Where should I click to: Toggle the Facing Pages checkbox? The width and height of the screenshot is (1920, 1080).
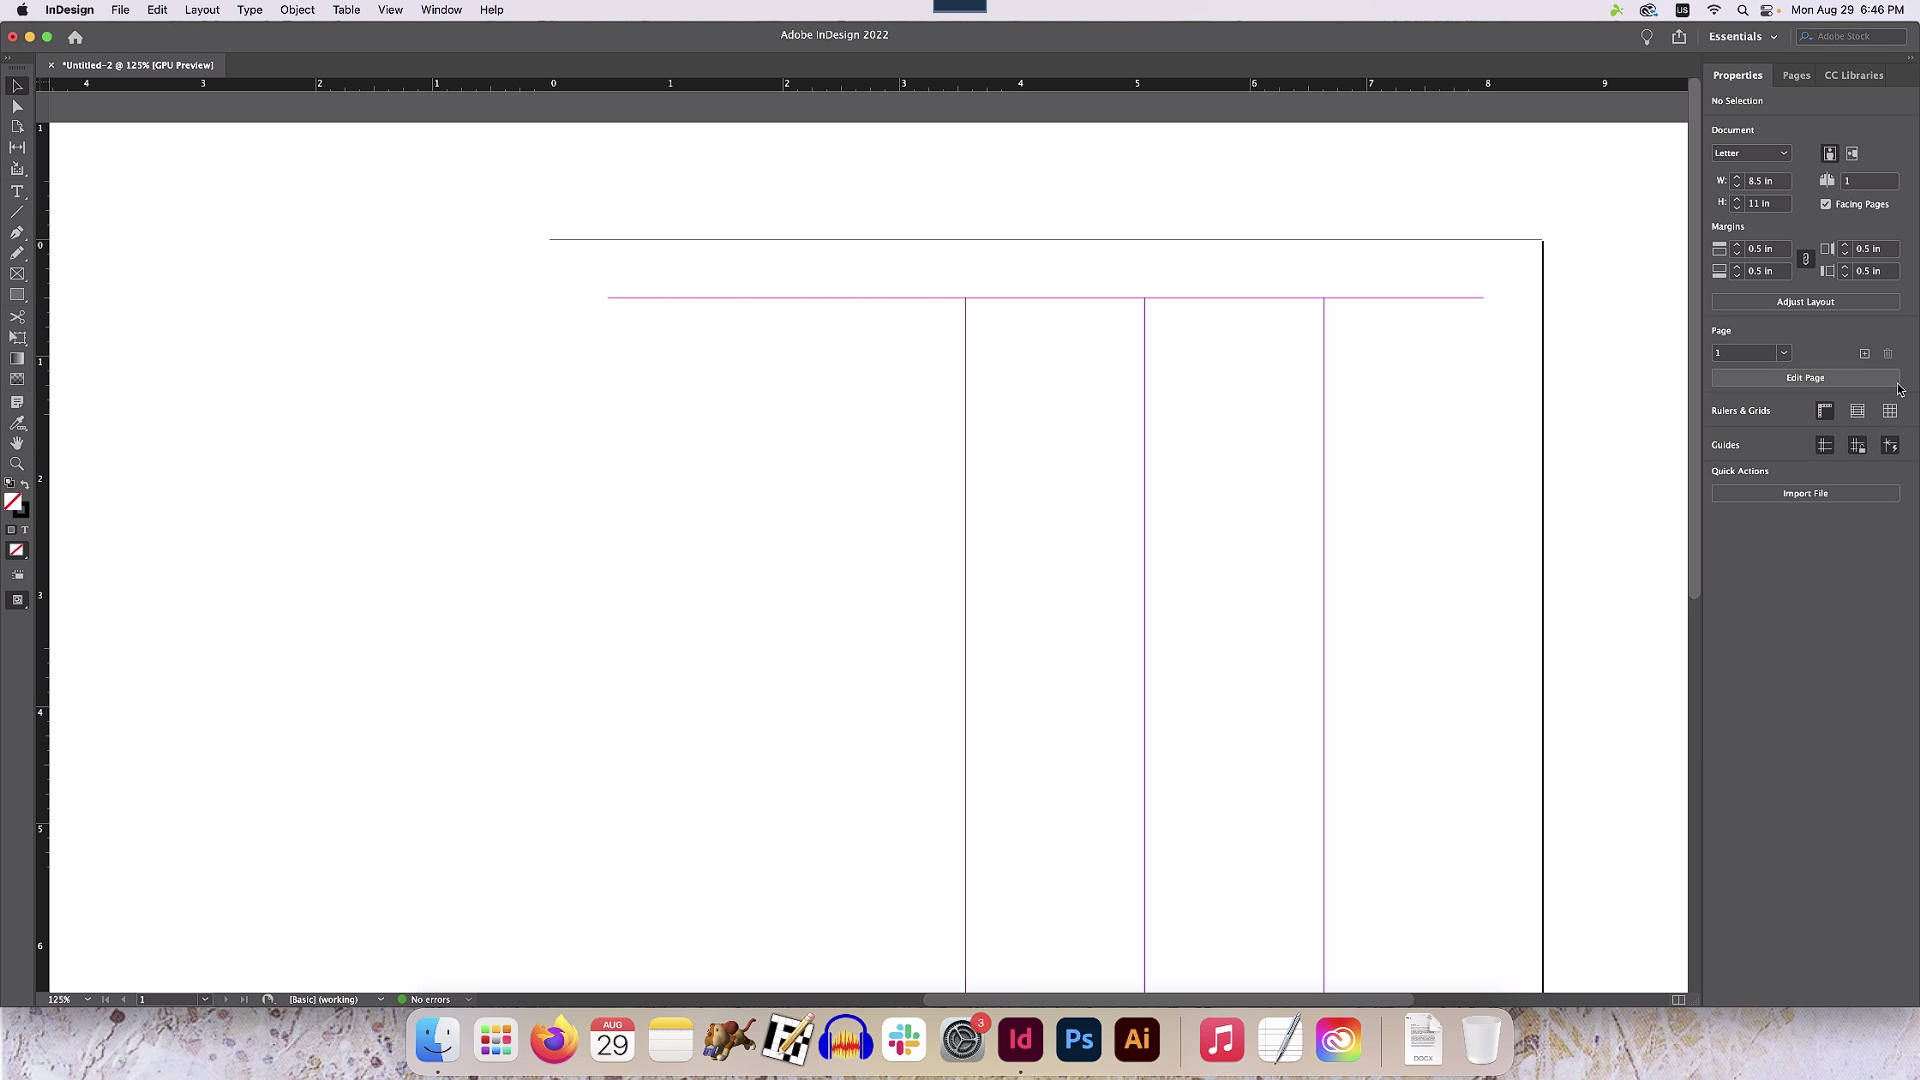pyautogui.click(x=1826, y=204)
